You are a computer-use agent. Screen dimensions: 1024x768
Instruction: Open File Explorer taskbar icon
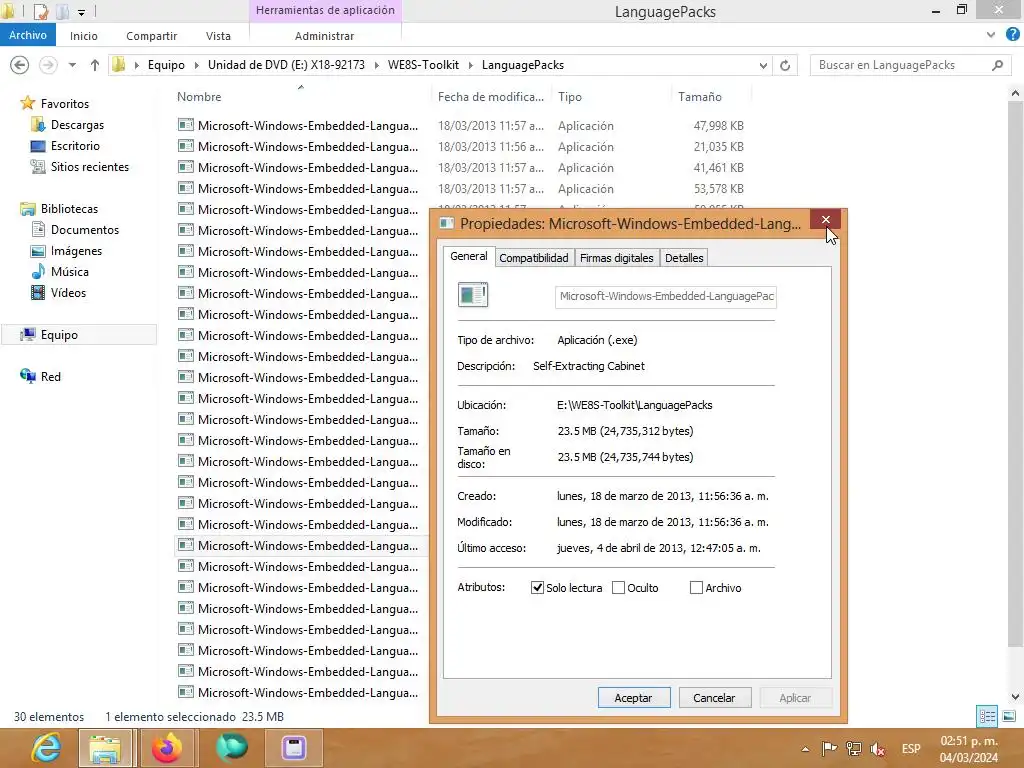click(105, 748)
